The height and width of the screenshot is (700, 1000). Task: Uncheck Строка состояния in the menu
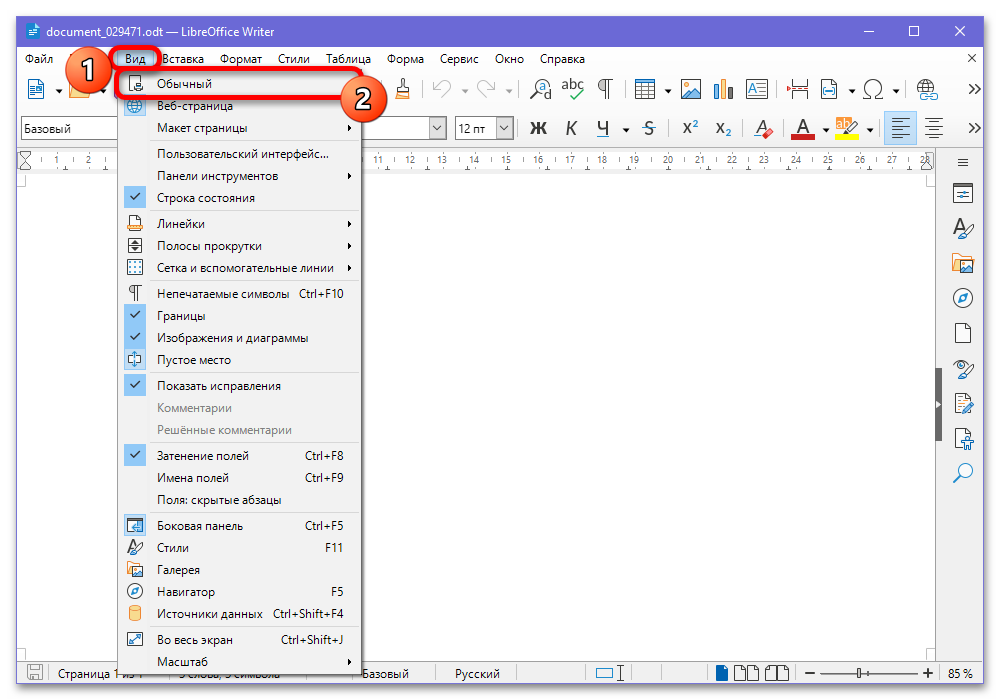coord(239,198)
